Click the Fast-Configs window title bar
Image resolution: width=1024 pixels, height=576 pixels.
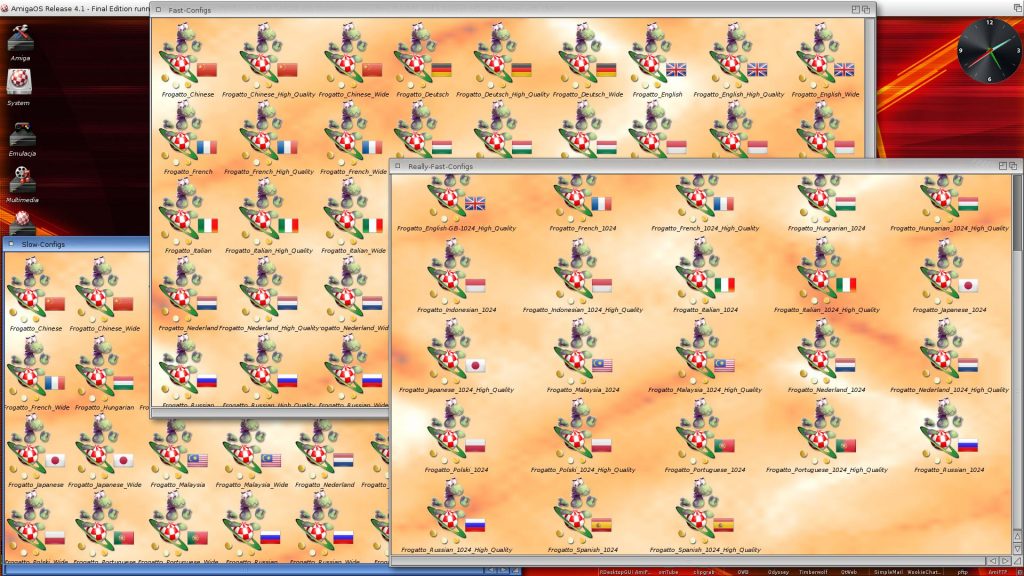(513, 10)
